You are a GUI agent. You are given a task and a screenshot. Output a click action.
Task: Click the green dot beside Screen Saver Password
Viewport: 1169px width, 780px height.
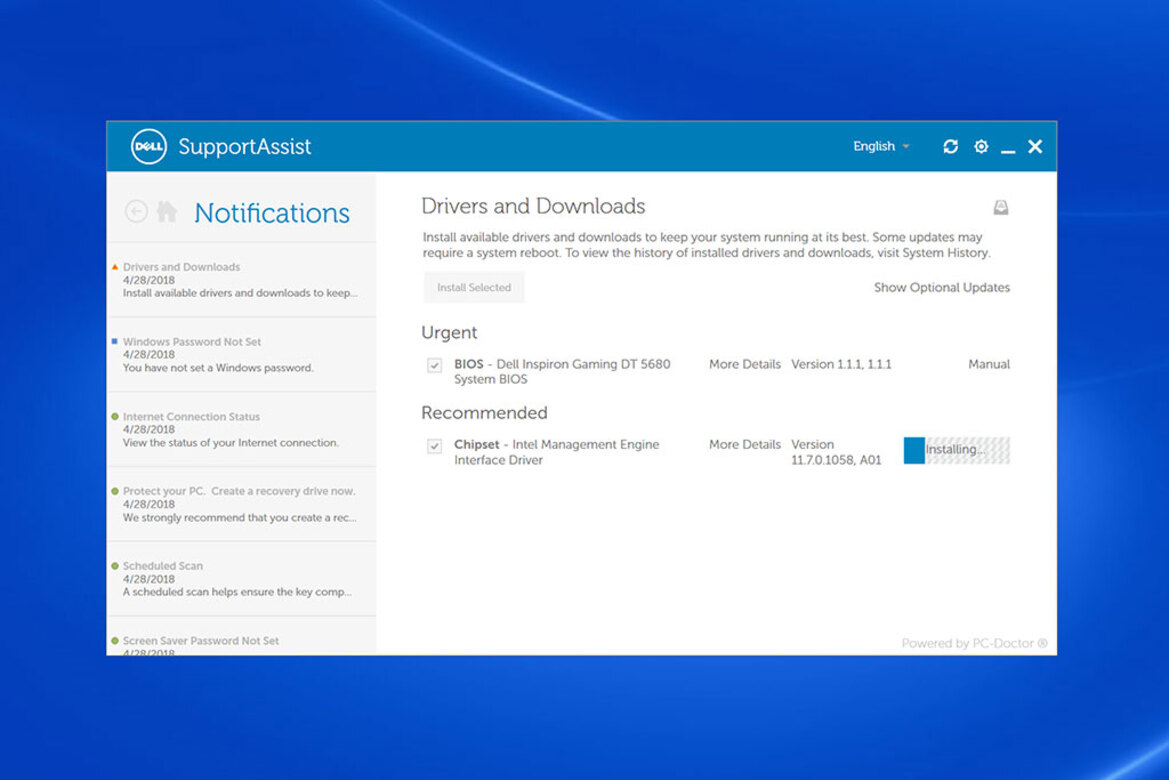115,641
